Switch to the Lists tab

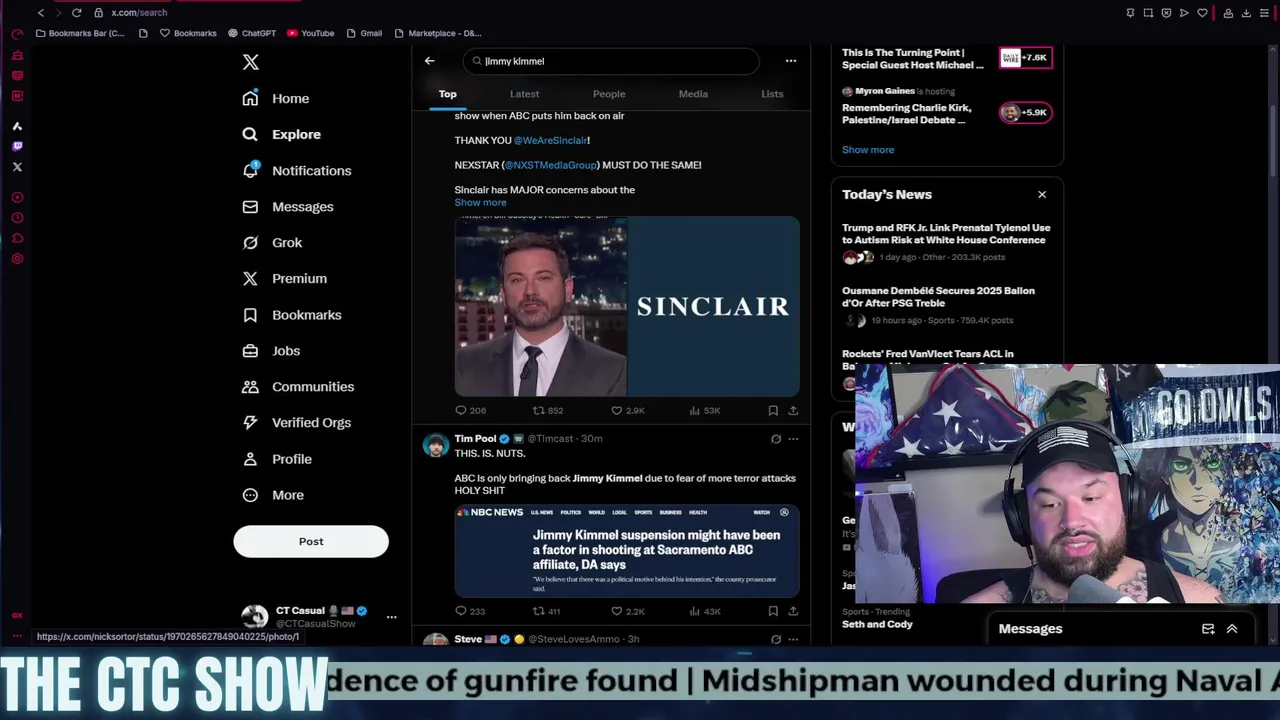pyautogui.click(x=772, y=94)
